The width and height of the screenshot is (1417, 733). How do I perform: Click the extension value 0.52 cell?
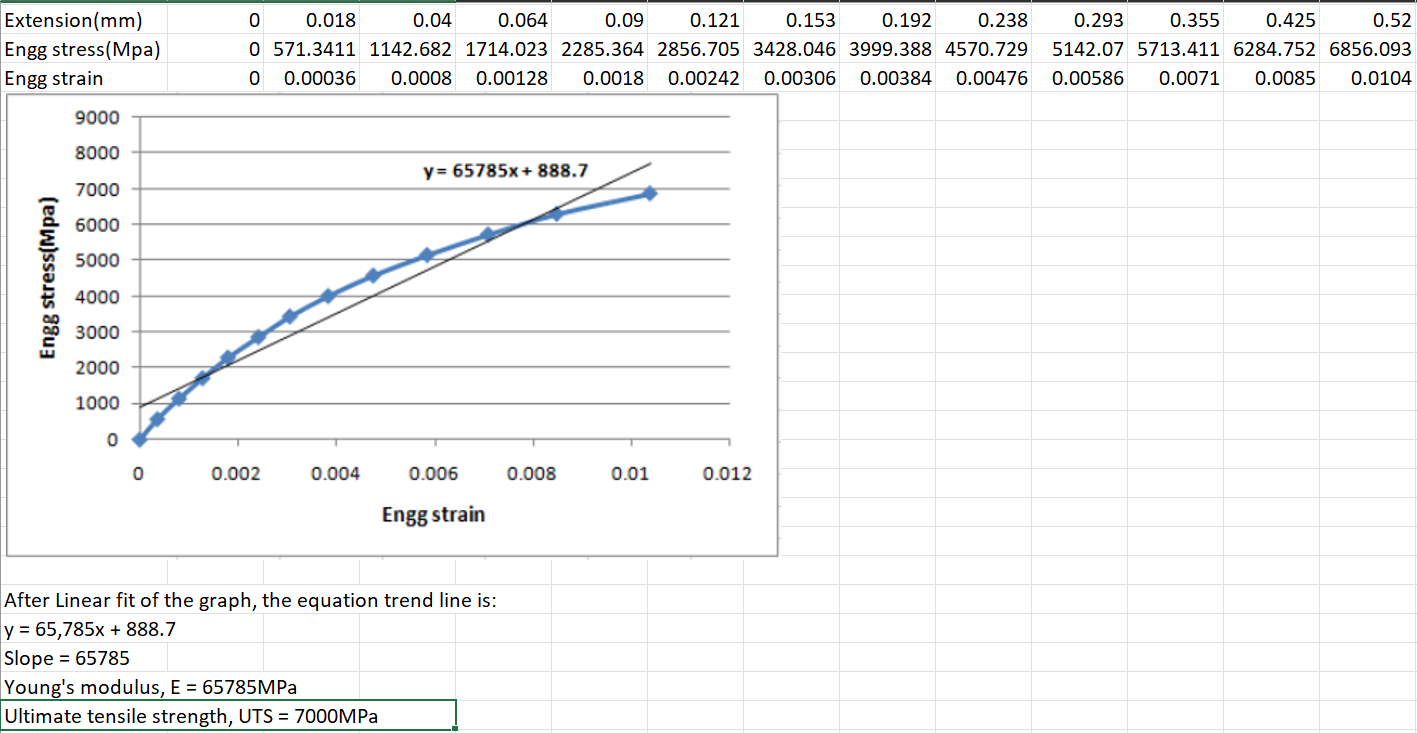pos(1368,21)
